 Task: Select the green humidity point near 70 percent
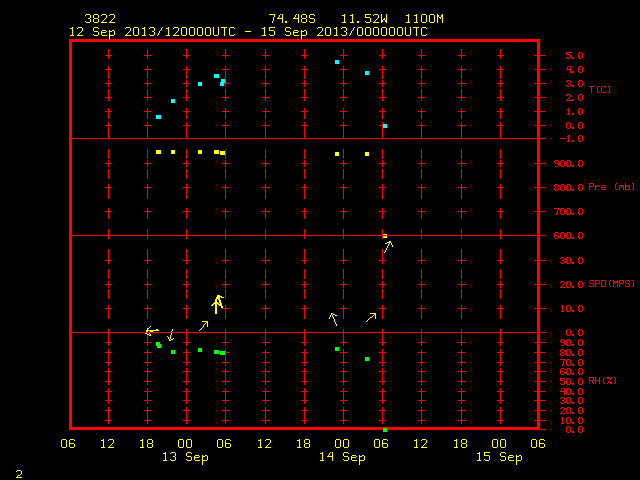click(367, 359)
